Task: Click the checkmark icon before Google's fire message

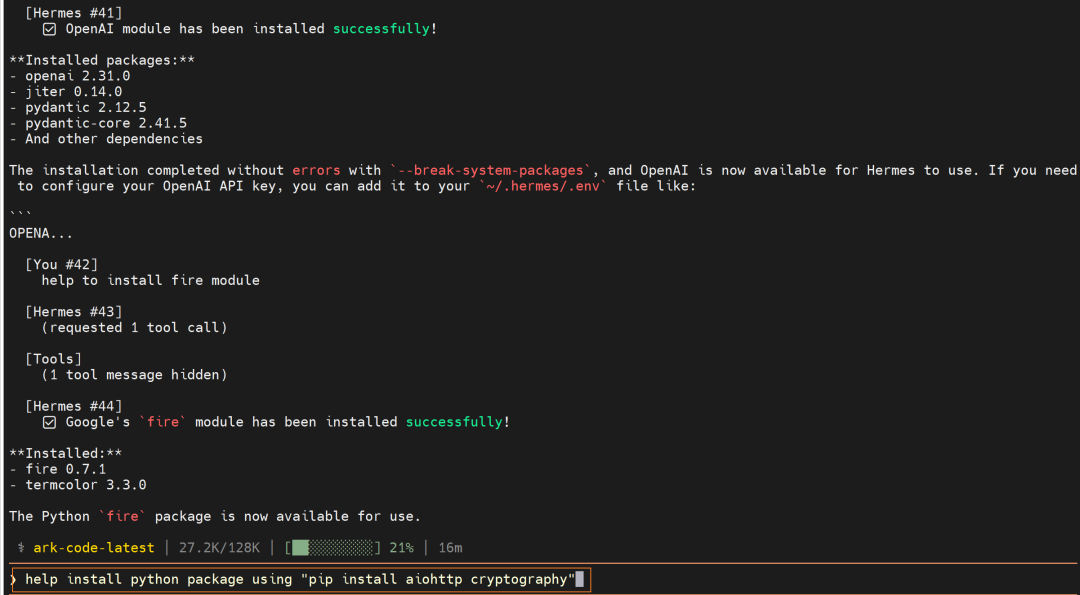Action: click(49, 422)
